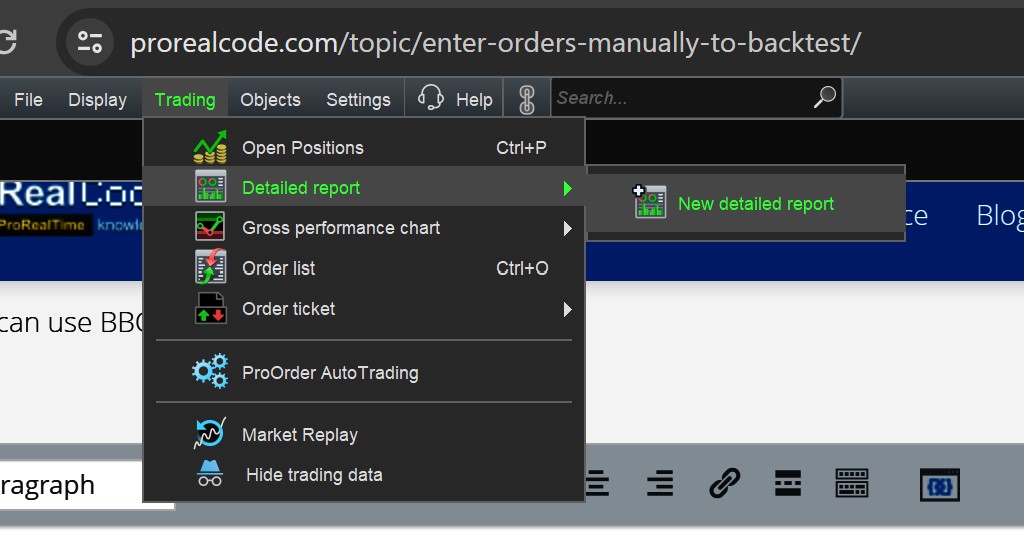Click the Search input field
The image size is (1024, 542).
[680, 98]
